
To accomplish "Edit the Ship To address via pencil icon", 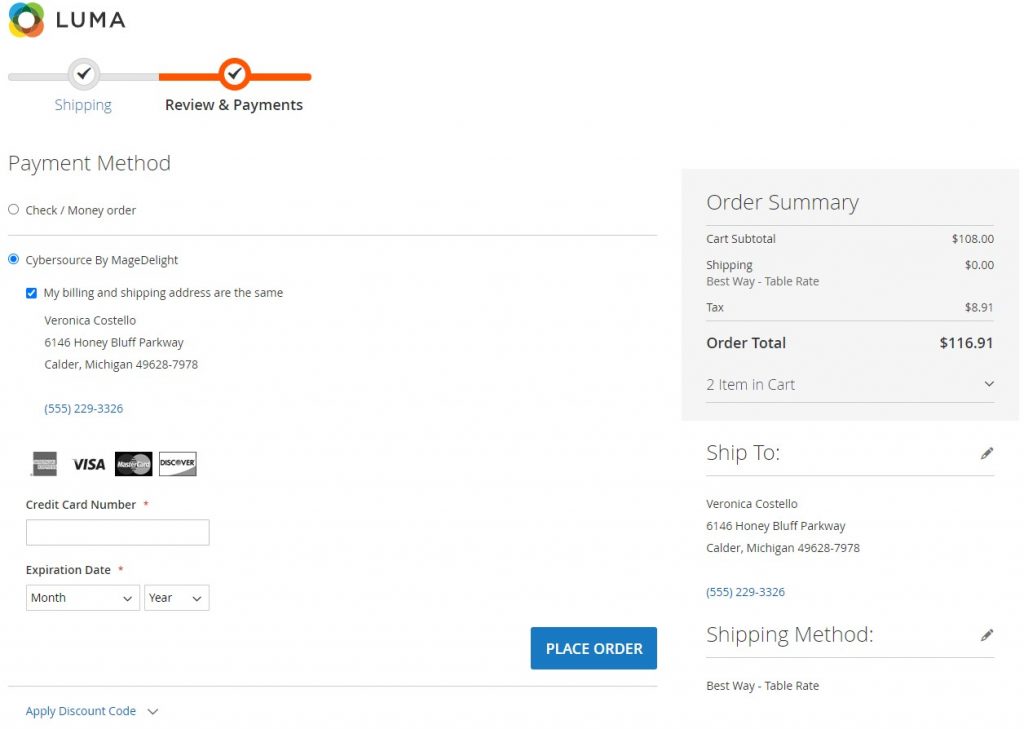I will pyautogui.click(x=987, y=452).
